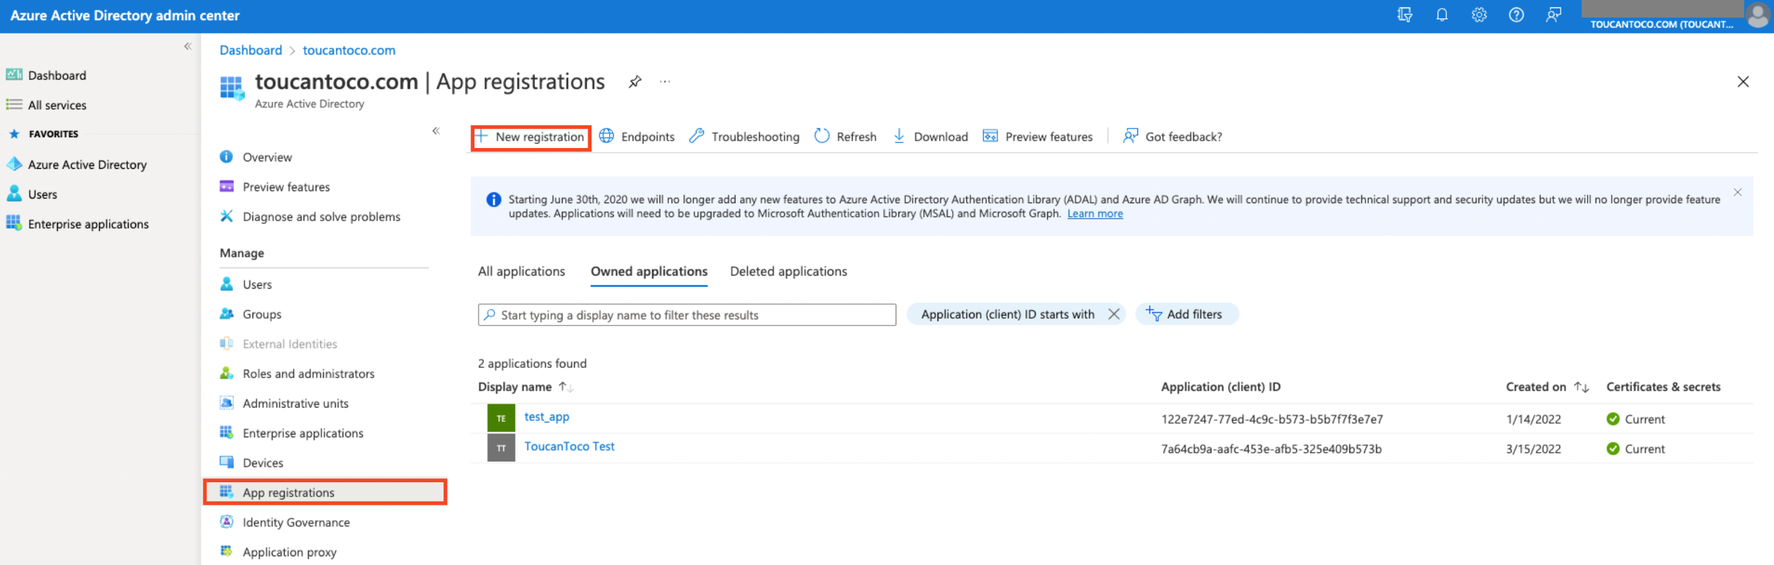The image size is (1774, 565).
Task: Pin the App registrations blade
Action: click(x=635, y=82)
